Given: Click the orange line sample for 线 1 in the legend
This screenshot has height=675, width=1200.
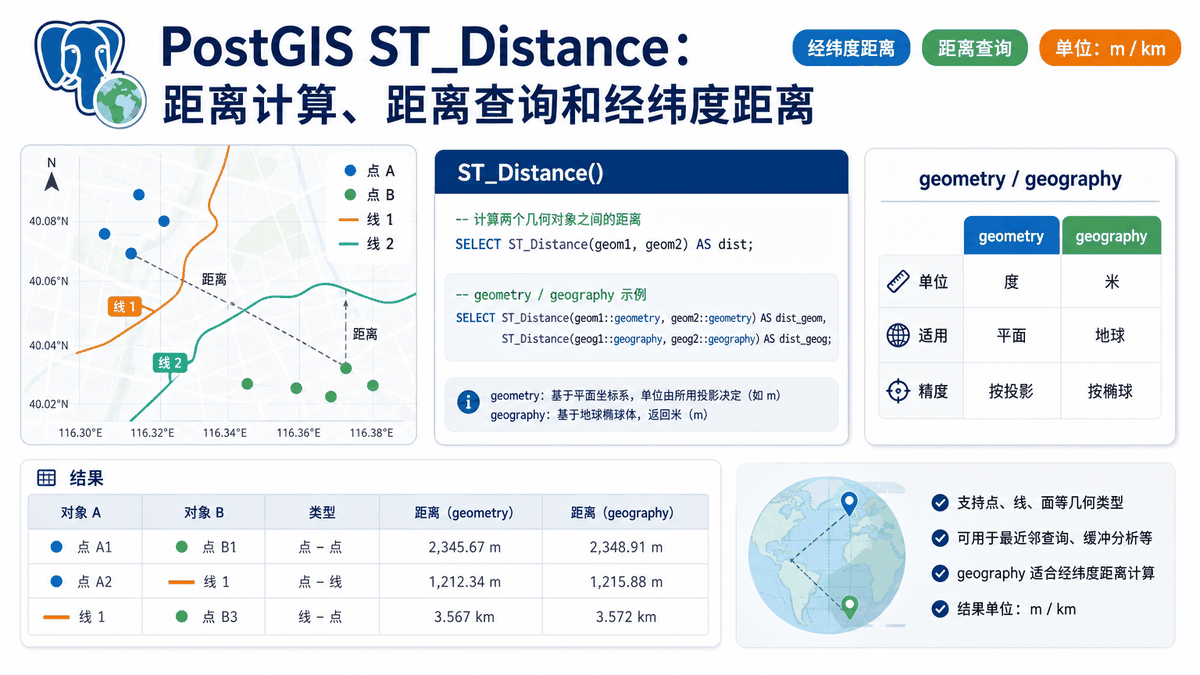Looking at the screenshot, I should tap(348, 220).
